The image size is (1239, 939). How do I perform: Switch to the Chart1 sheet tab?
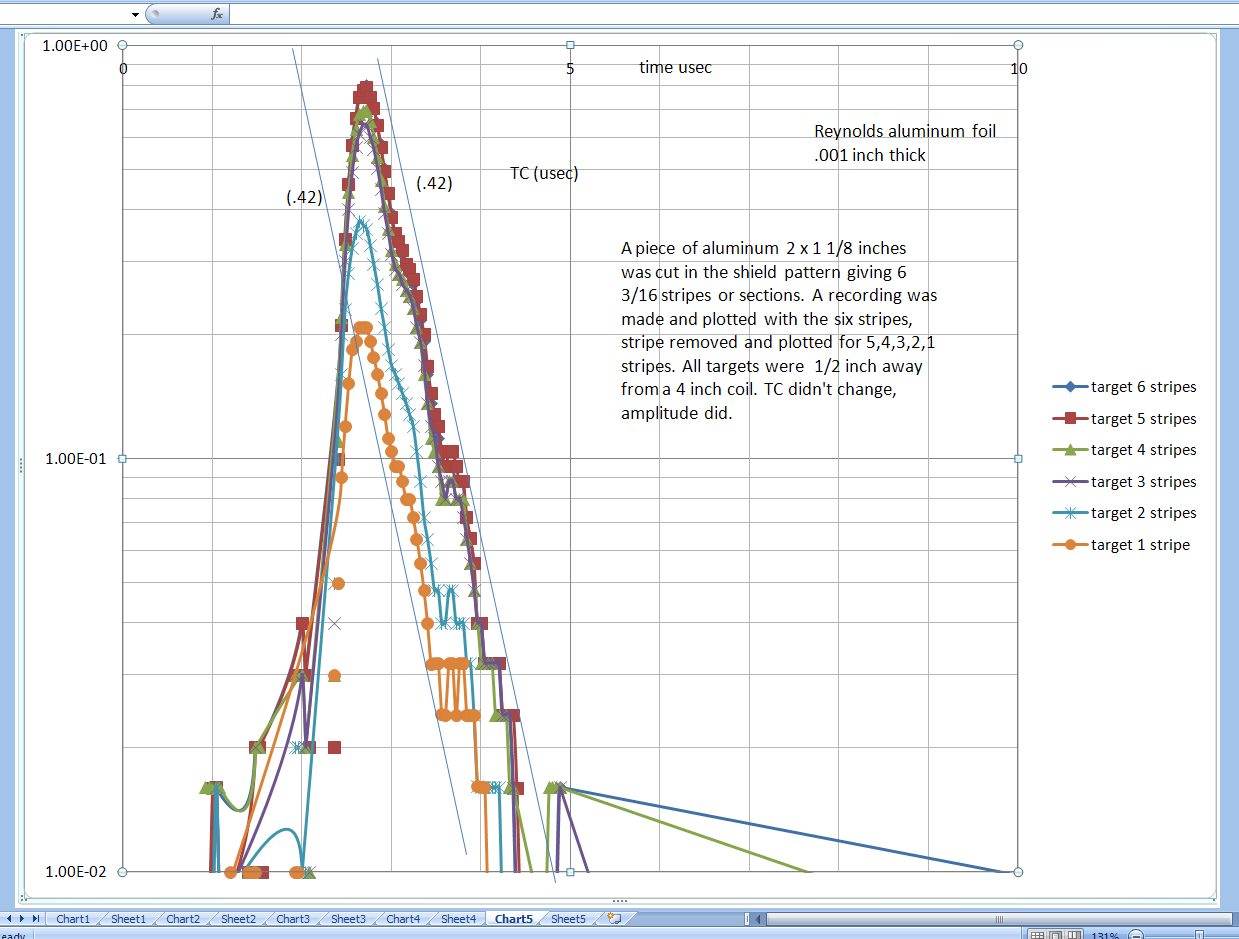pos(72,919)
